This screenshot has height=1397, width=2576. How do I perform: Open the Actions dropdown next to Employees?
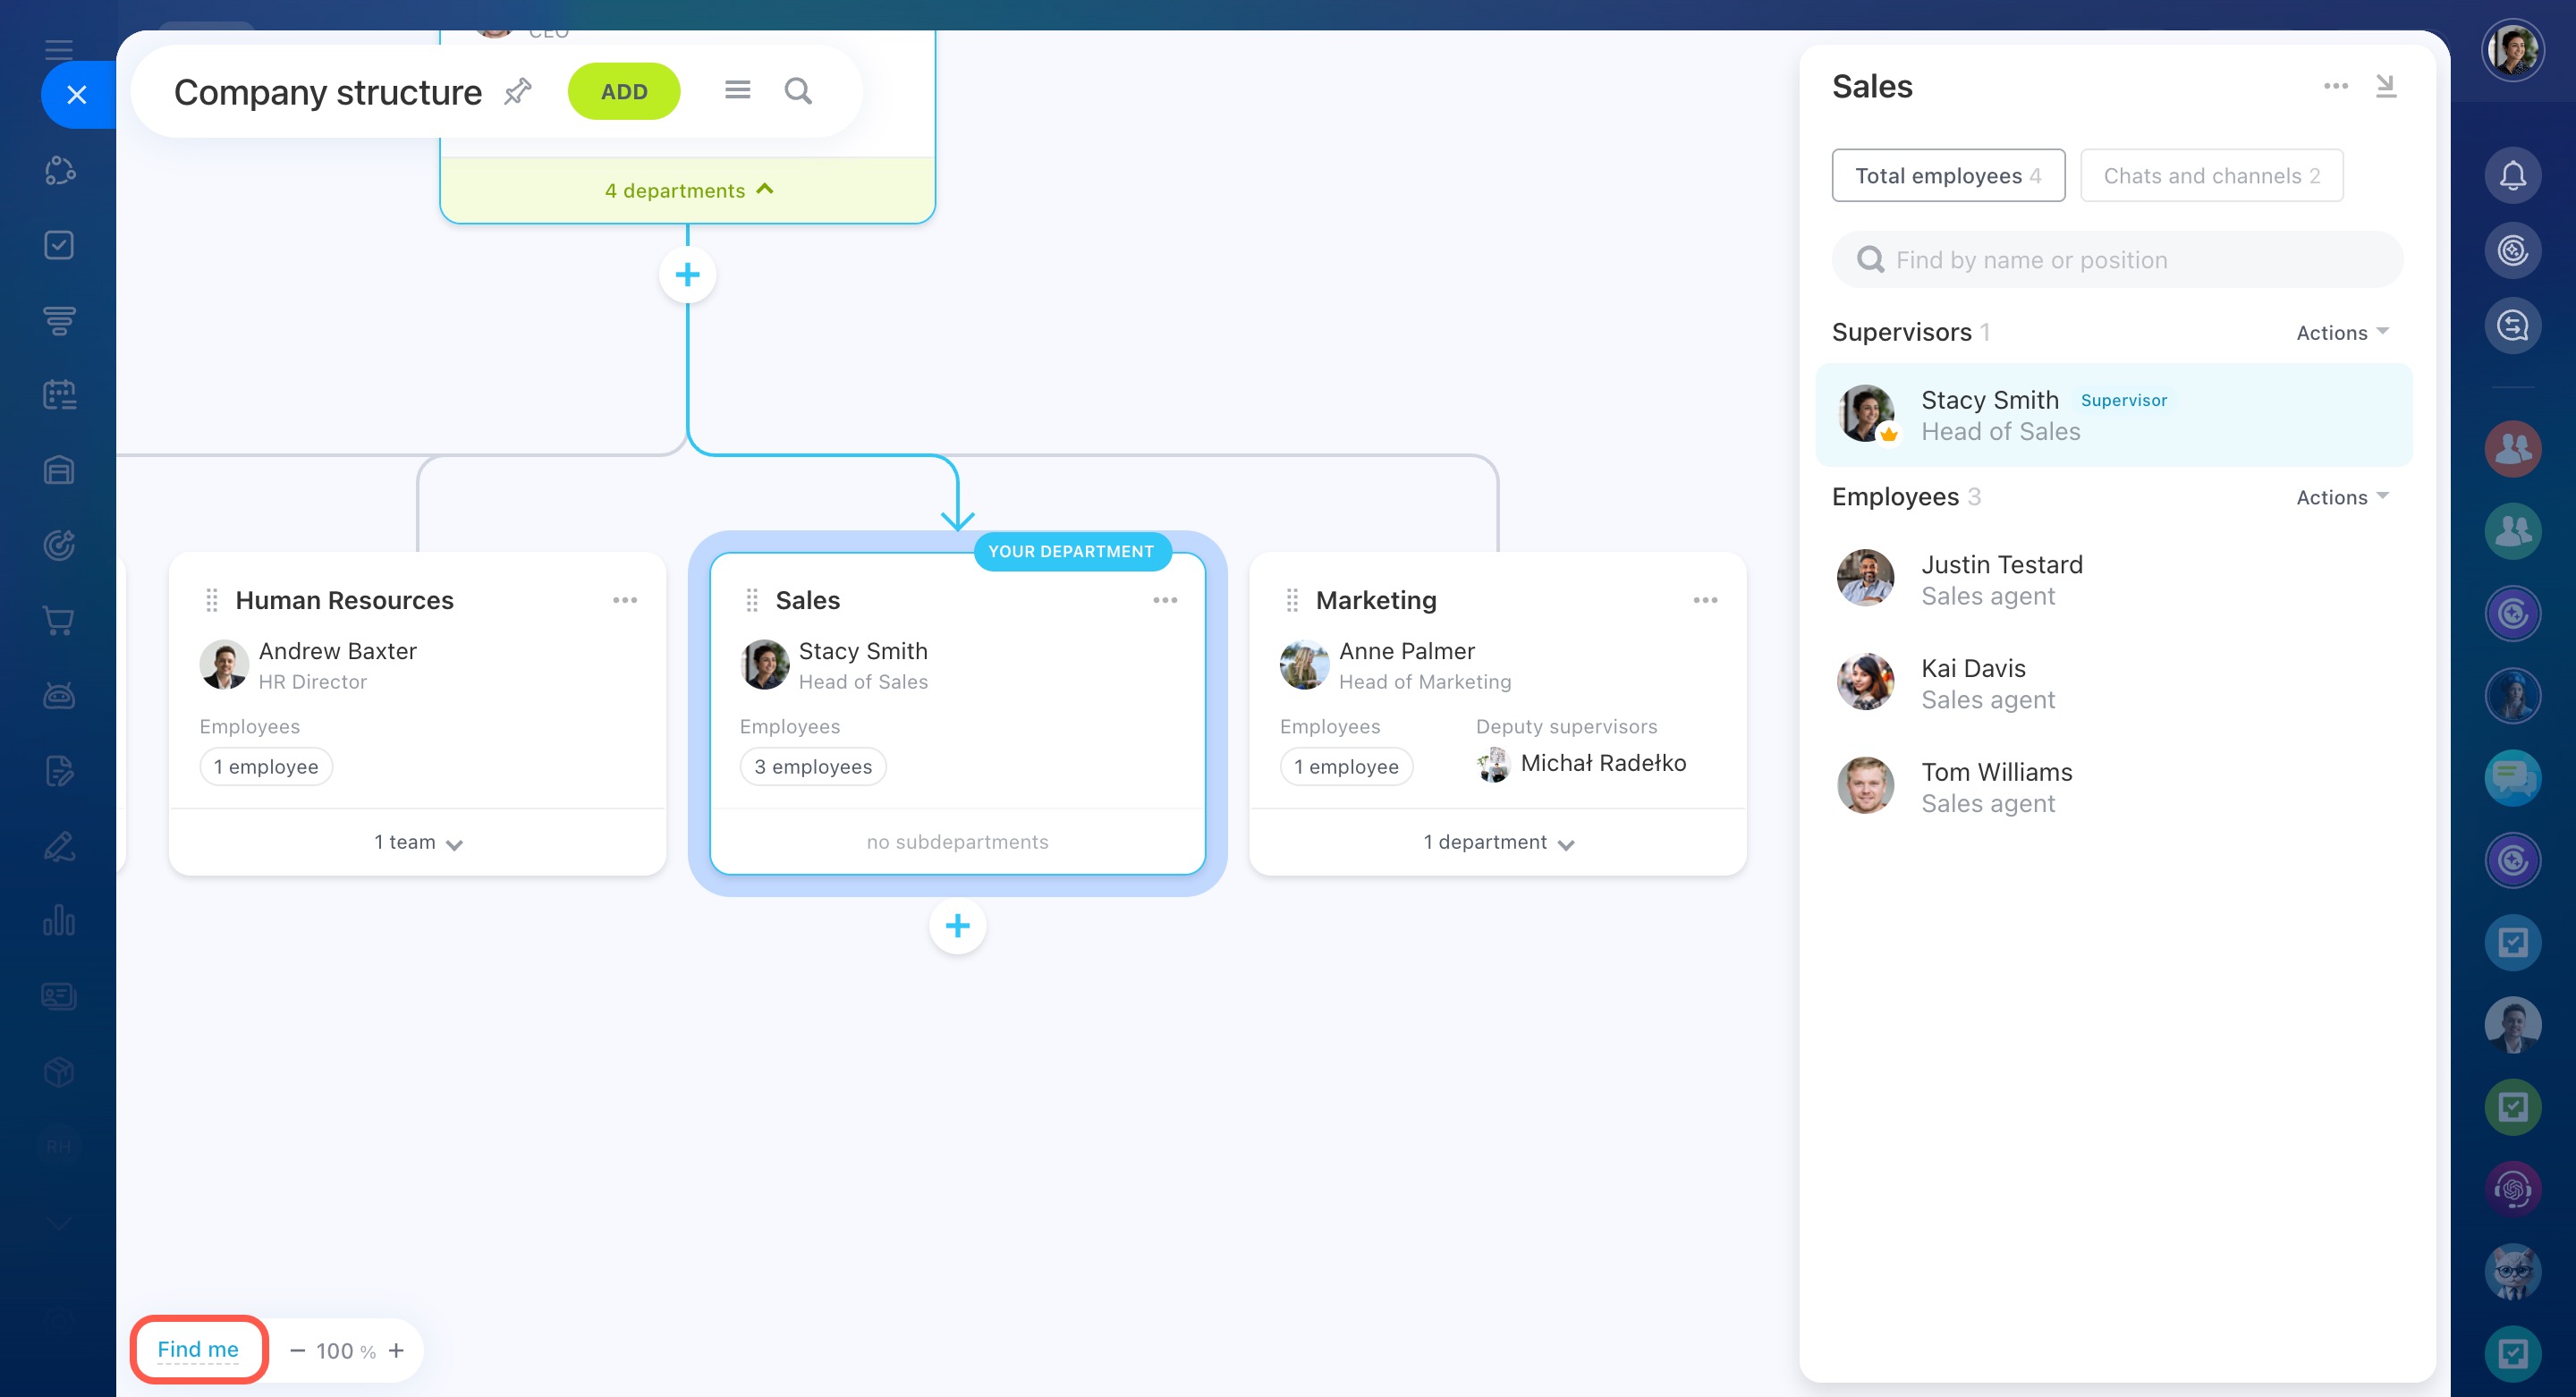pyautogui.click(x=2342, y=498)
